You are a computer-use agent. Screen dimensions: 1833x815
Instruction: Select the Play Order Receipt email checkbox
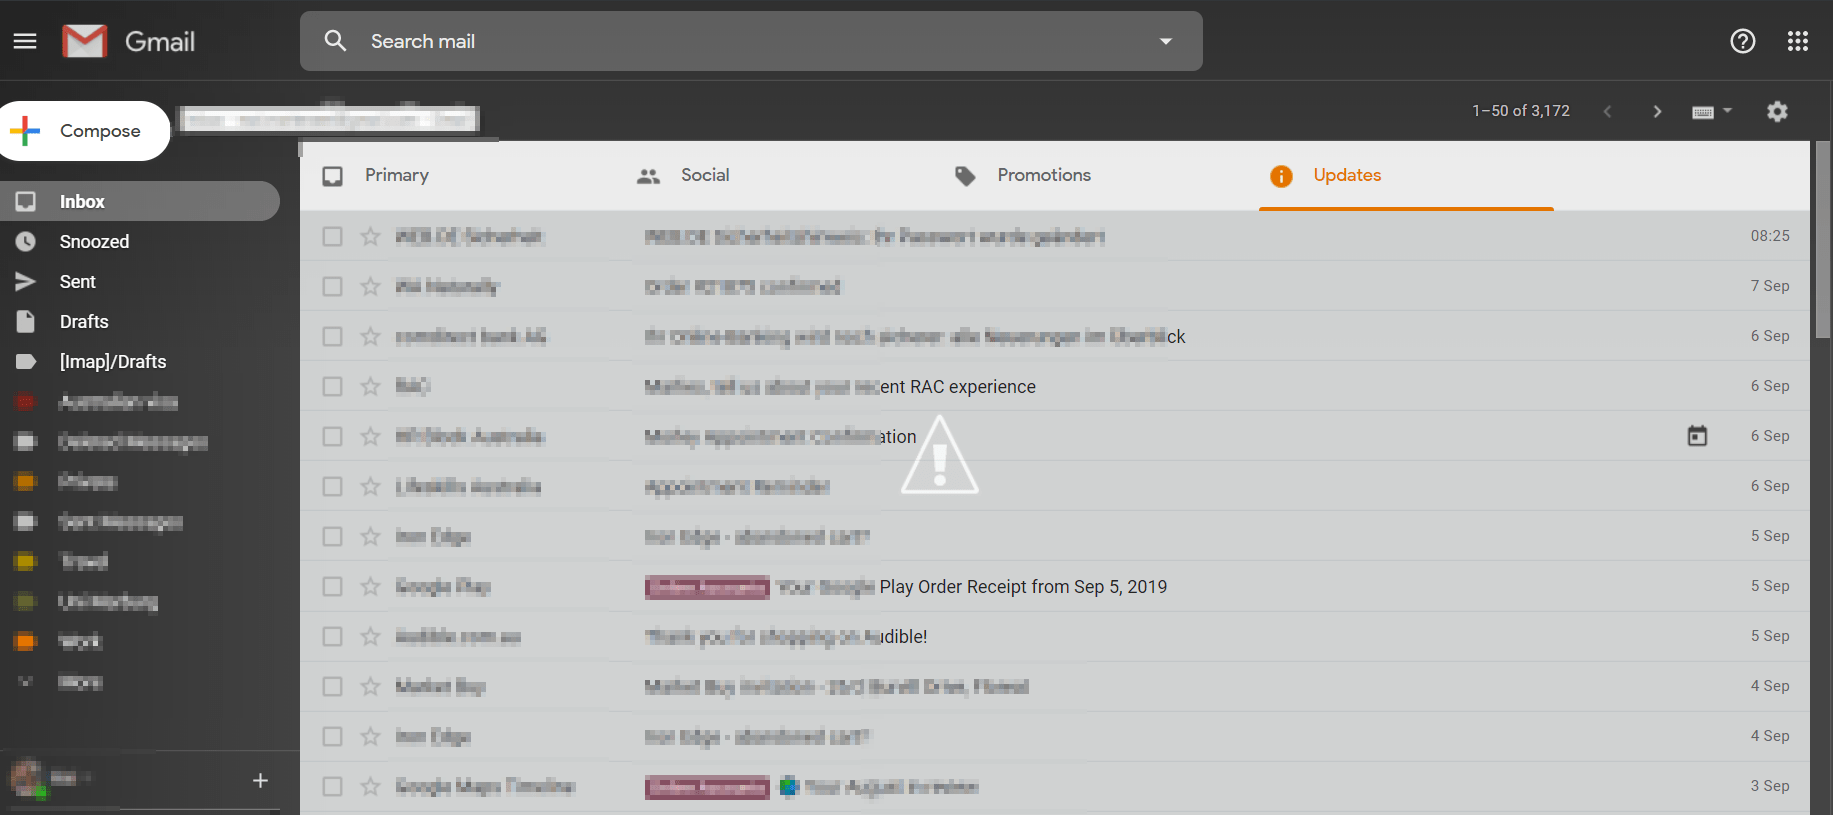[332, 586]
